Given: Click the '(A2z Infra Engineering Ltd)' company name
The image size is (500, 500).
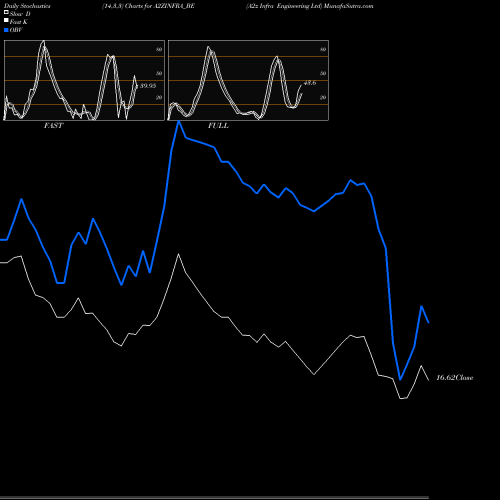Looking at the screenshot, I should coord(284,6).
